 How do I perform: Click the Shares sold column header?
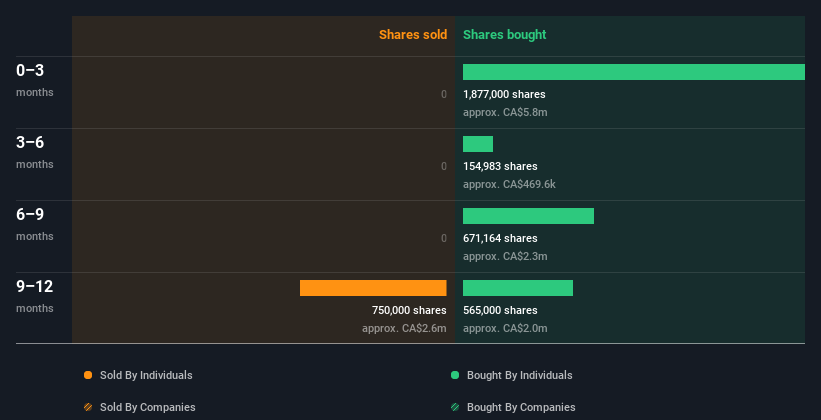tap(413, 35)
